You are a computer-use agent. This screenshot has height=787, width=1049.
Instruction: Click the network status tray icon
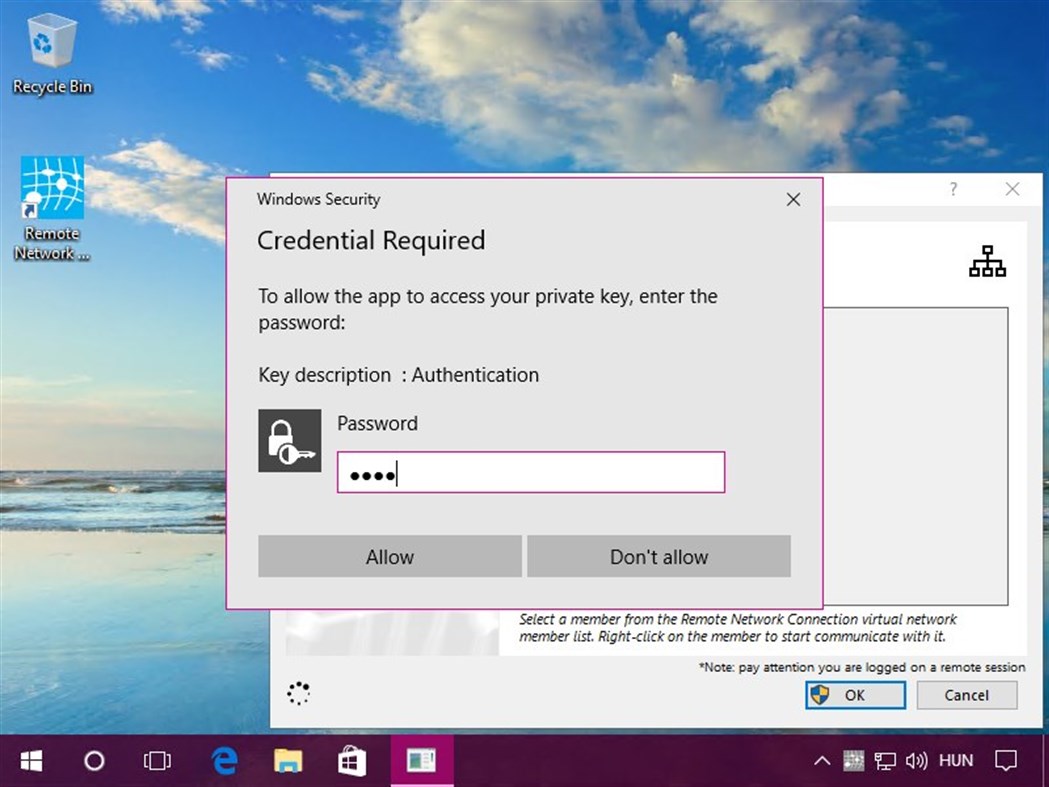click(884, 760)
